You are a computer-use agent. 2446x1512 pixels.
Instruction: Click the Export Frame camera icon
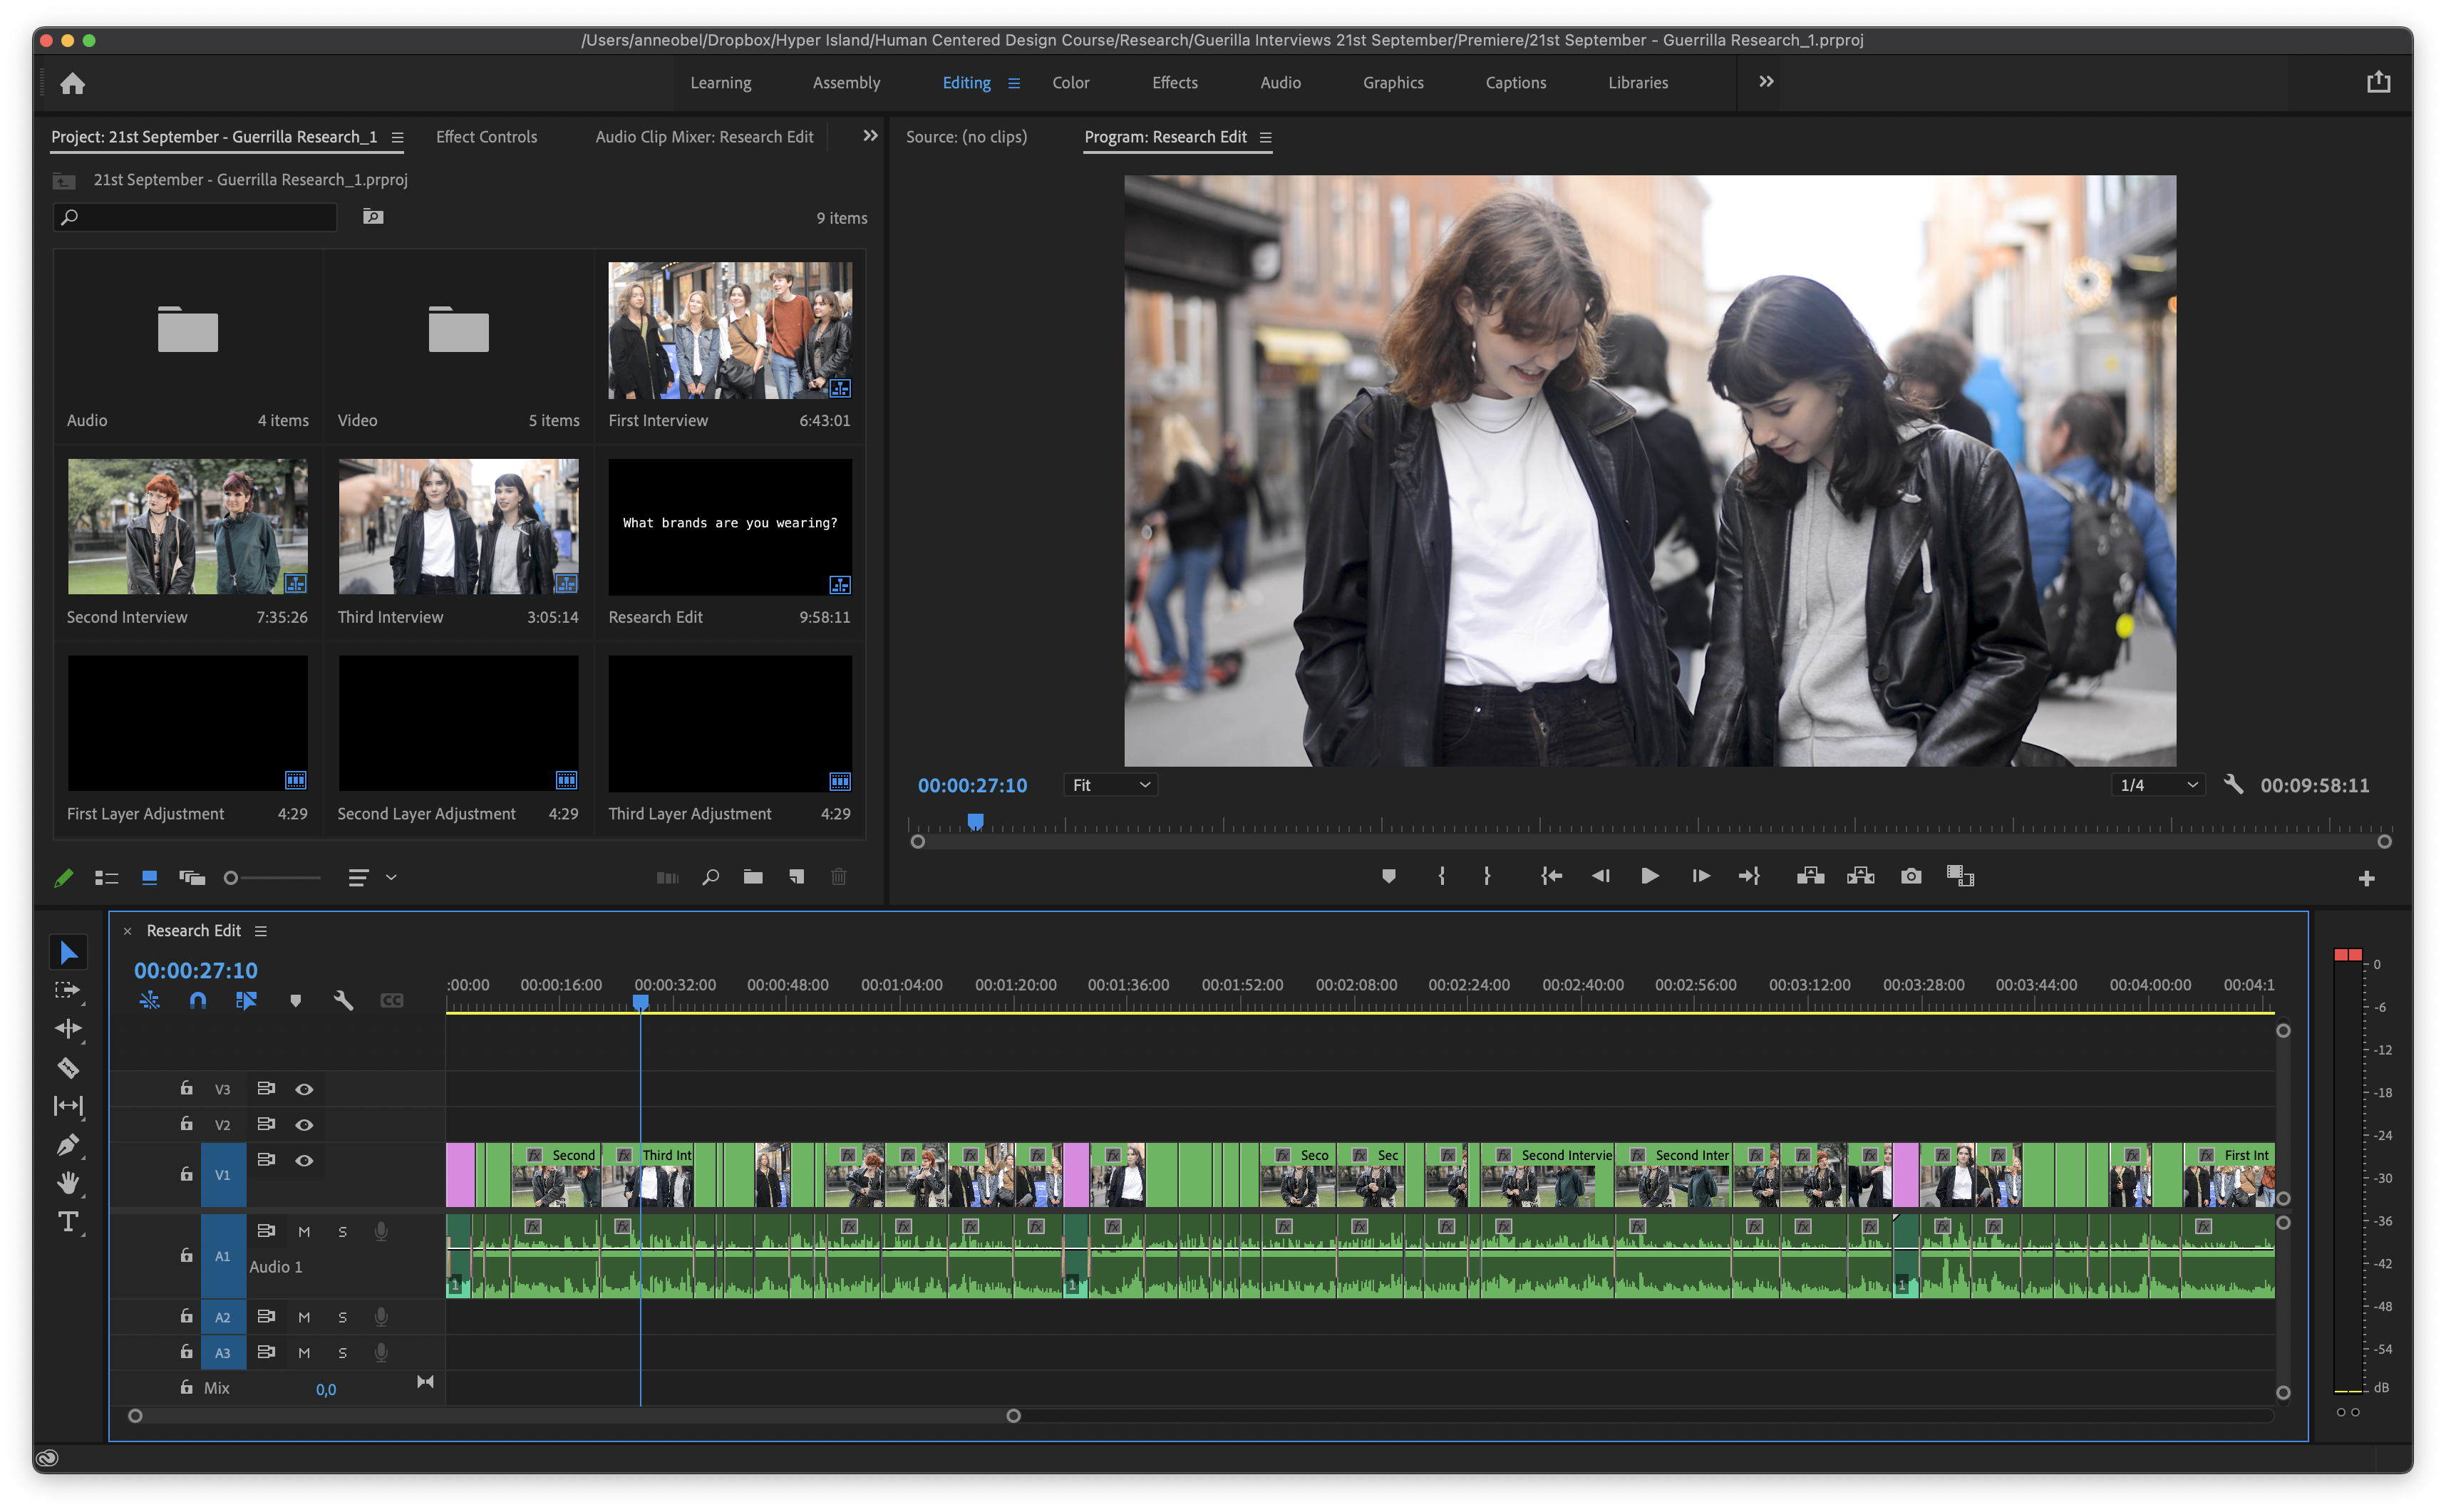(x=1910, y=877)
